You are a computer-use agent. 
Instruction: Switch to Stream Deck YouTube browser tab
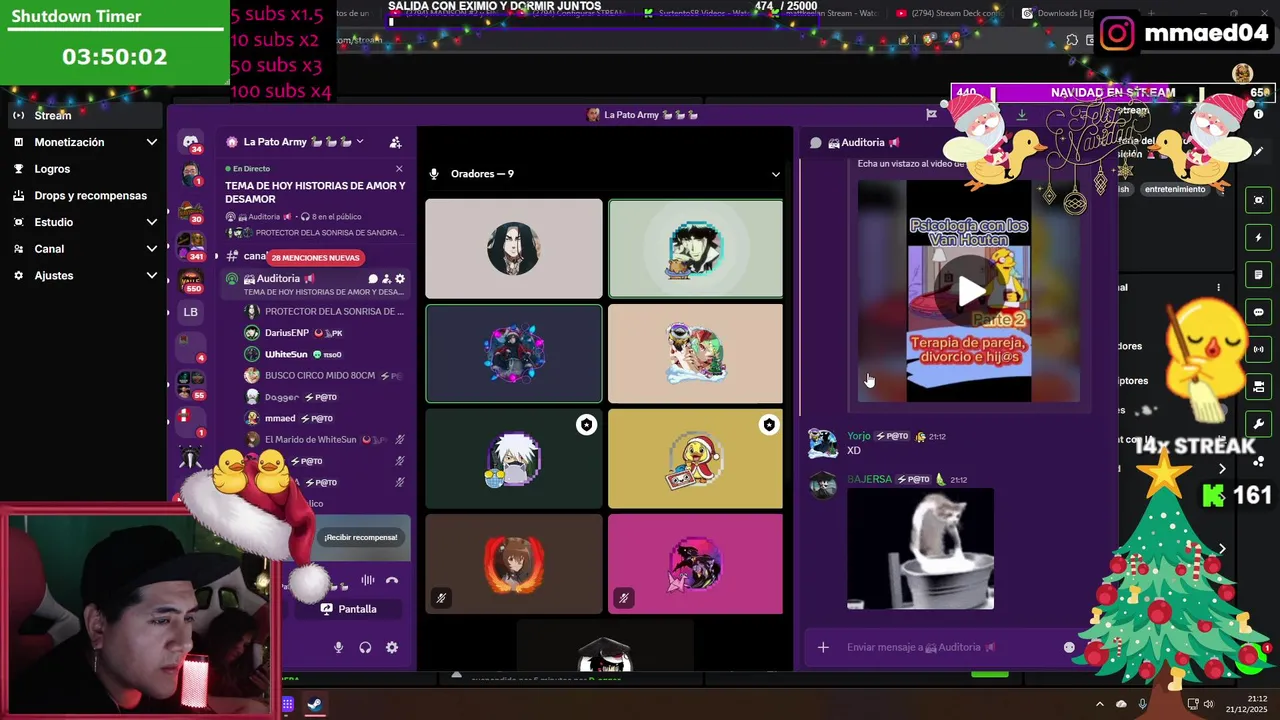(x=950, y=13)
